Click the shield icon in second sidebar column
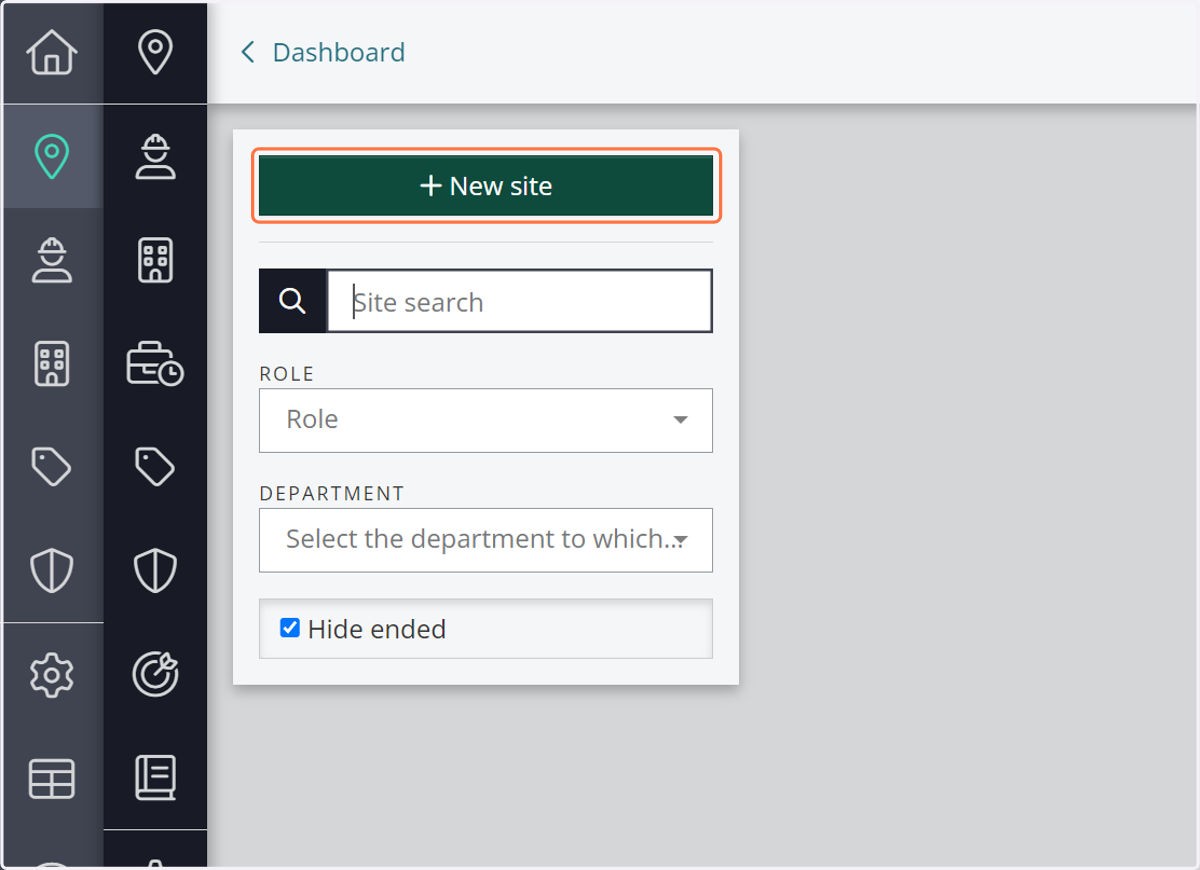This screenshot has width=1200, height=870. pyautogui.click(x=155, y=571)
